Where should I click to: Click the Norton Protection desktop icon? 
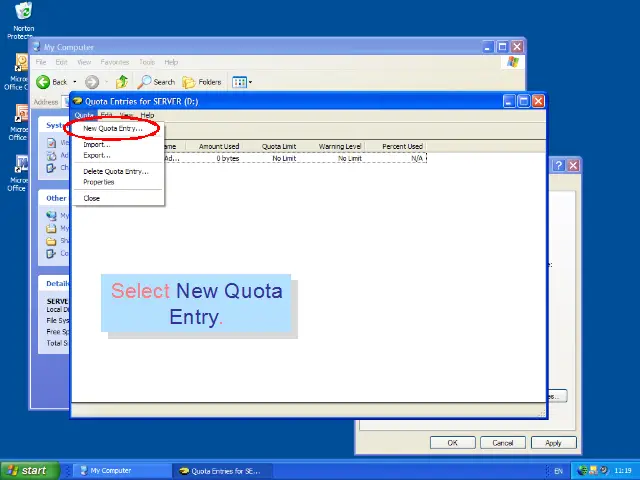(x=22, y=11)
